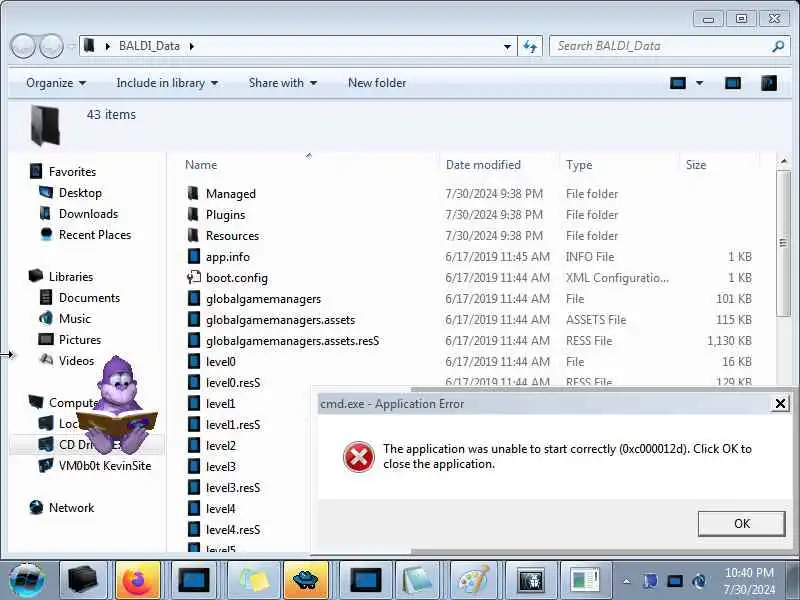Open Network in the navigation pane
800x600 pixels.
tap(71, 508)
